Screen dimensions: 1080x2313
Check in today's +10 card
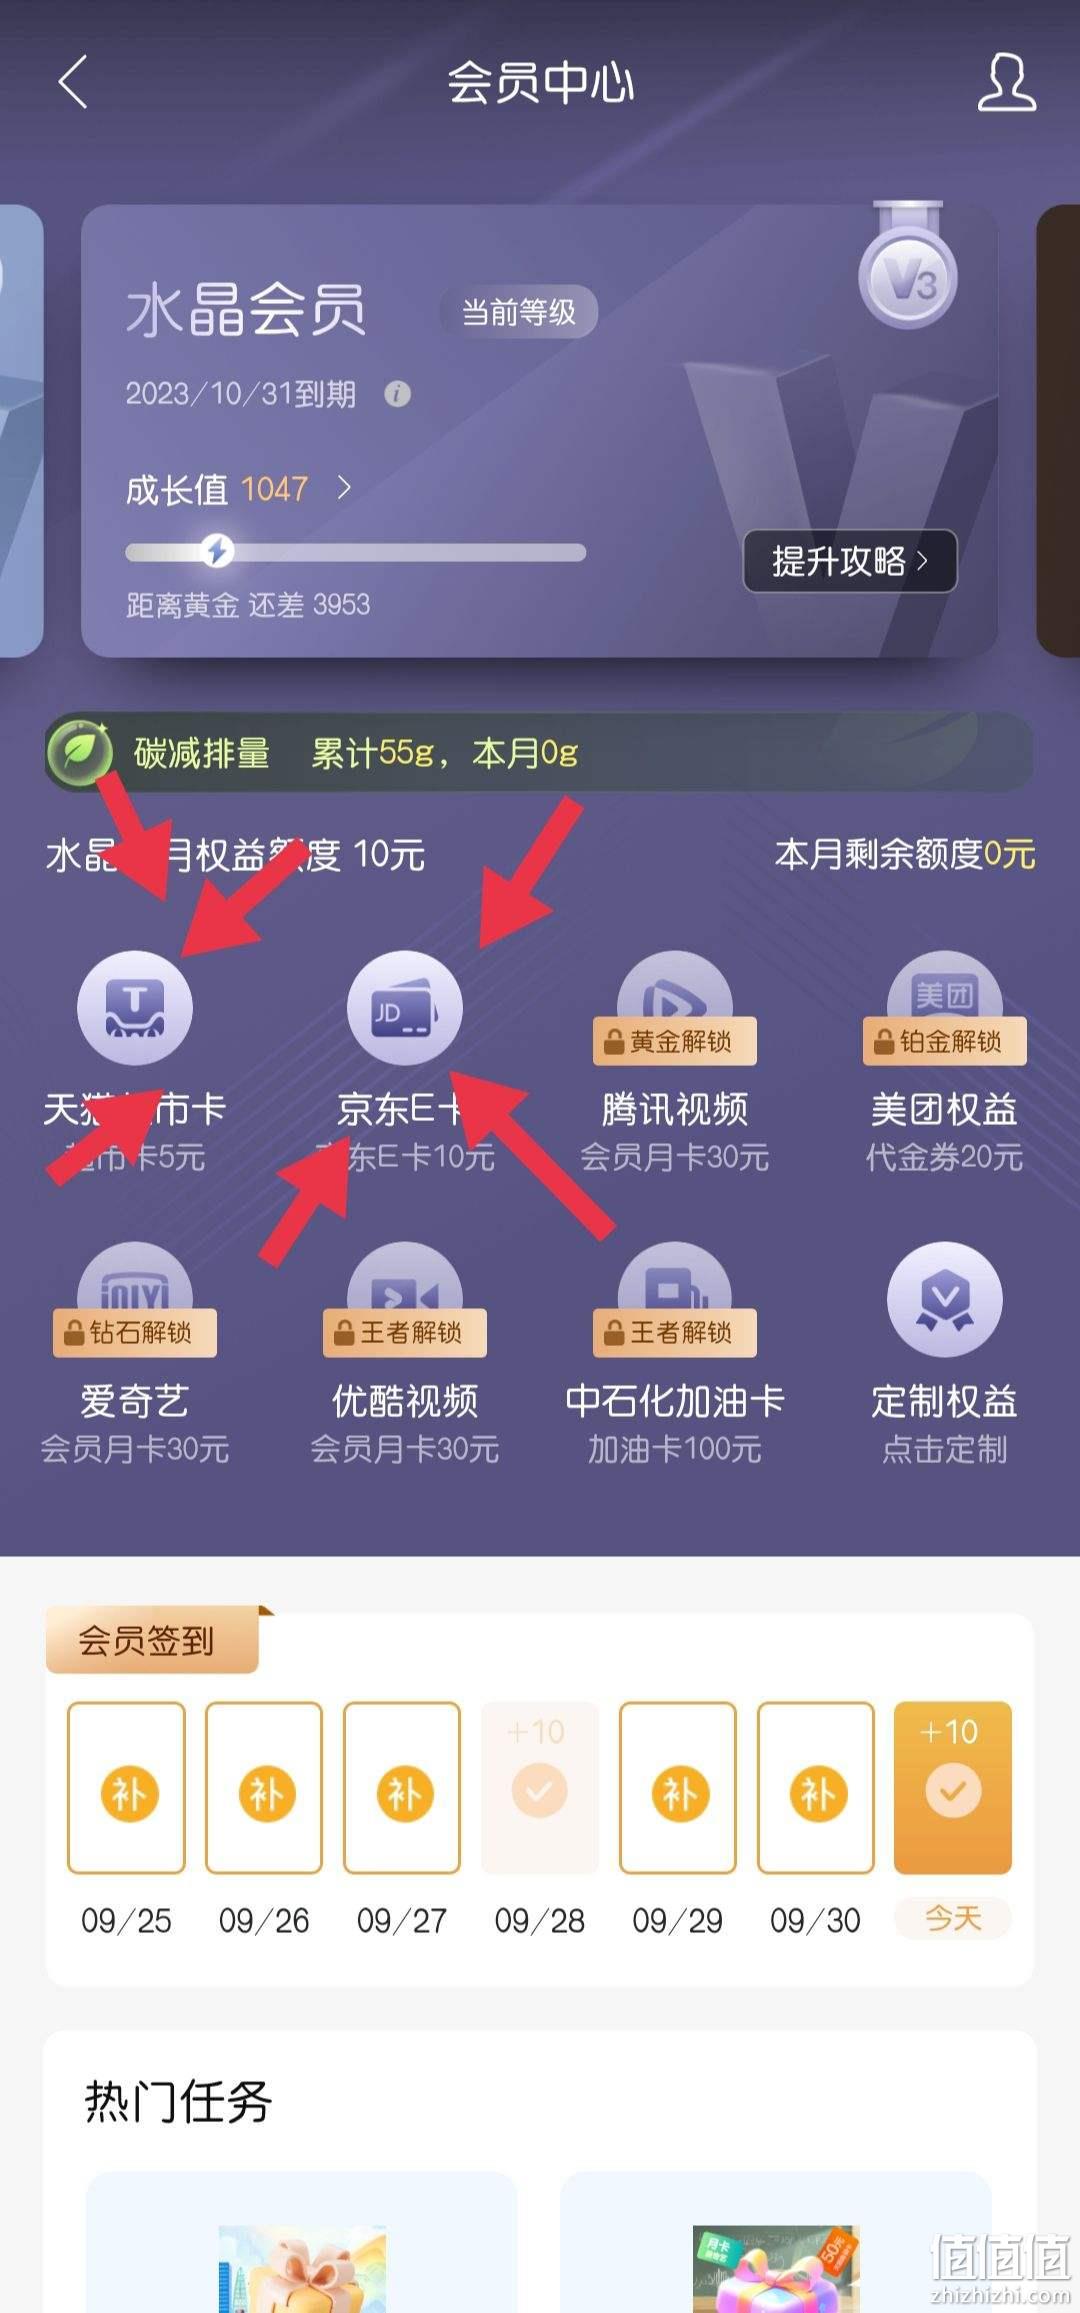[x=953, y=1787]
